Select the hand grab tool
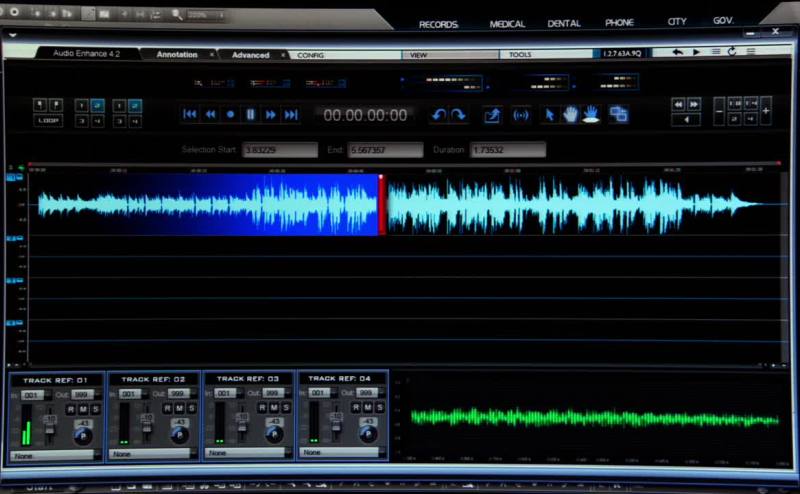Viewport: 800px width, 494px height. (571, 115)
